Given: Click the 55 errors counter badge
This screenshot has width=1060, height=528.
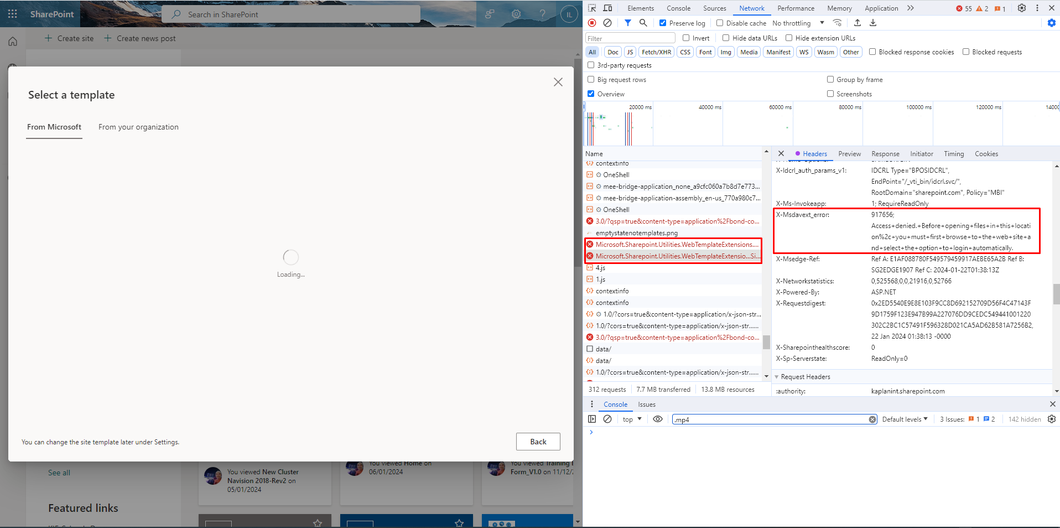Looking at the screenshot, I should point(963,8).
